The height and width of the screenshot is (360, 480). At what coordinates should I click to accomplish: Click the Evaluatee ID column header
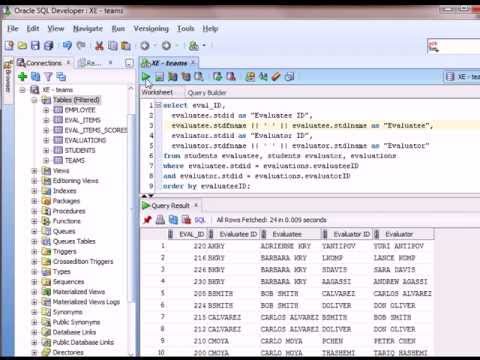234,234
